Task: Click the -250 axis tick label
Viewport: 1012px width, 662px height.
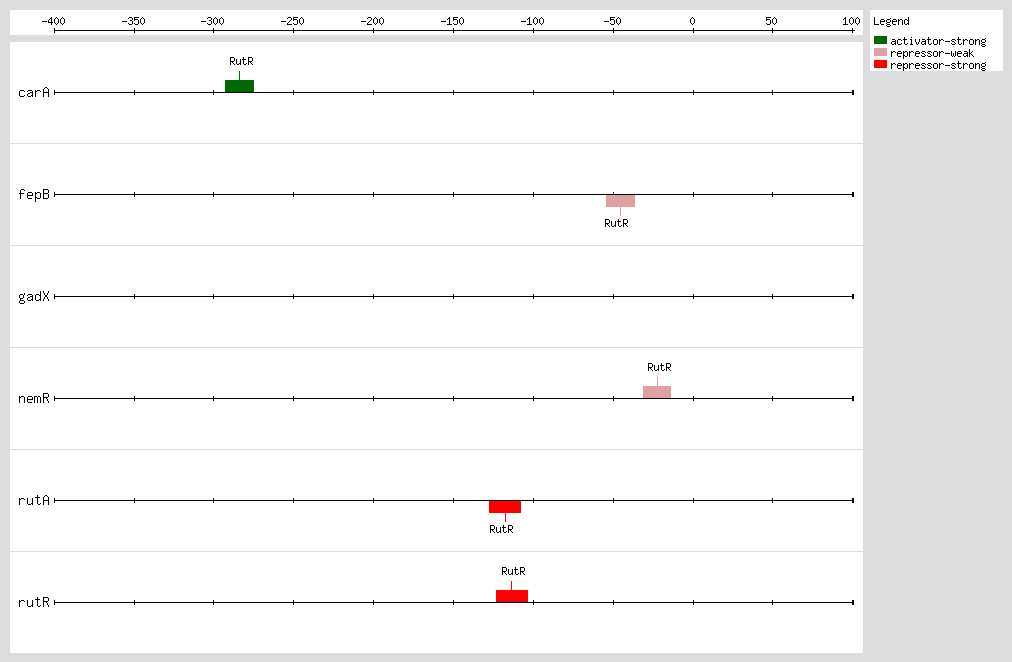Action: click(292, 21)
